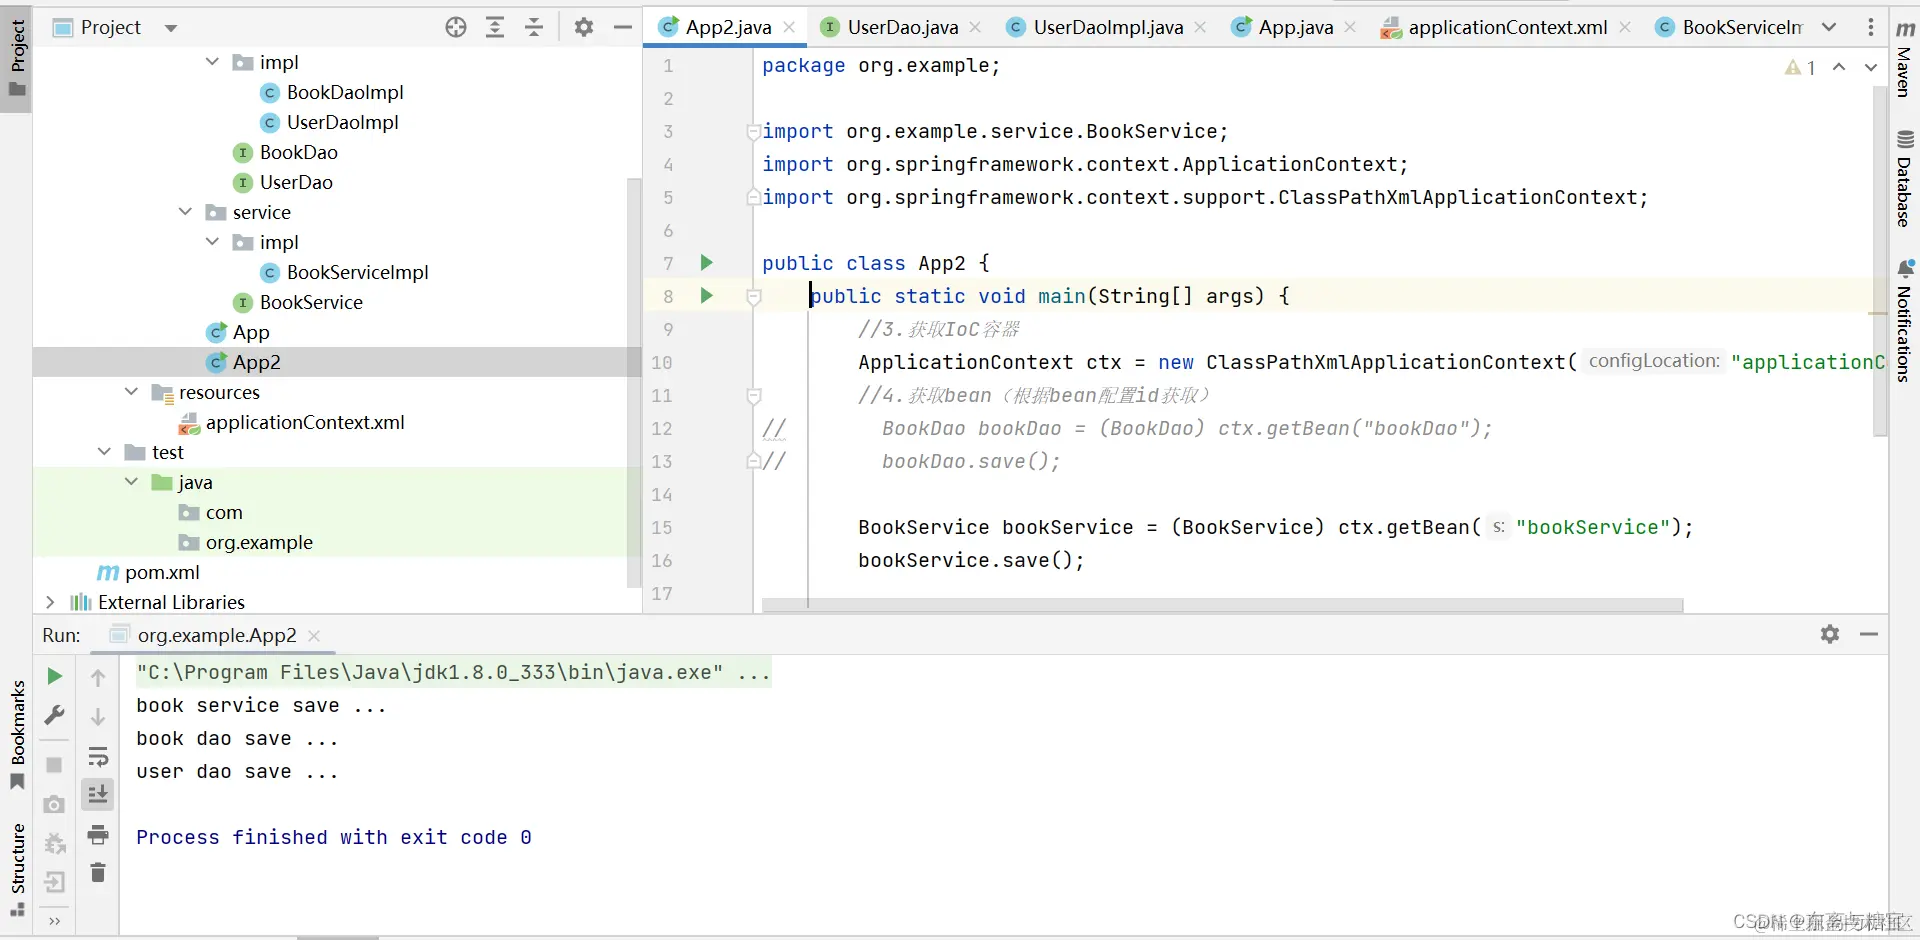
Task: Collapse the service folder
Action: point(185,212)
